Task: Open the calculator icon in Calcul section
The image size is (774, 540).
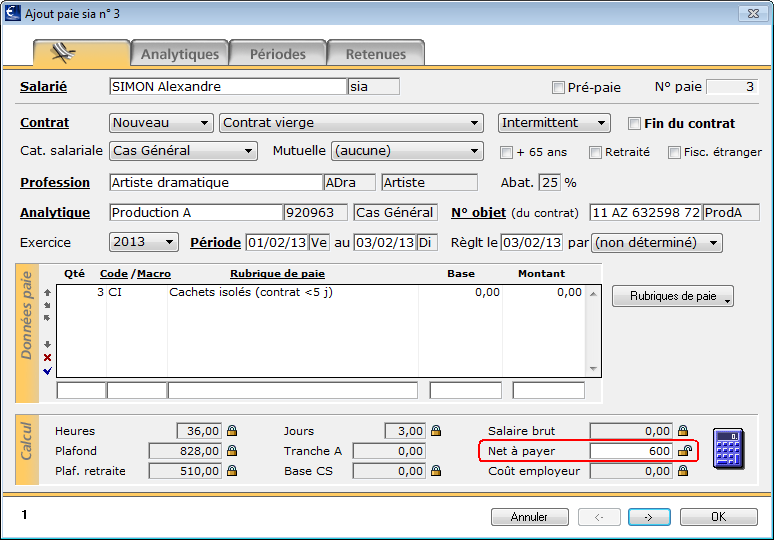Action: pos(729,448)
